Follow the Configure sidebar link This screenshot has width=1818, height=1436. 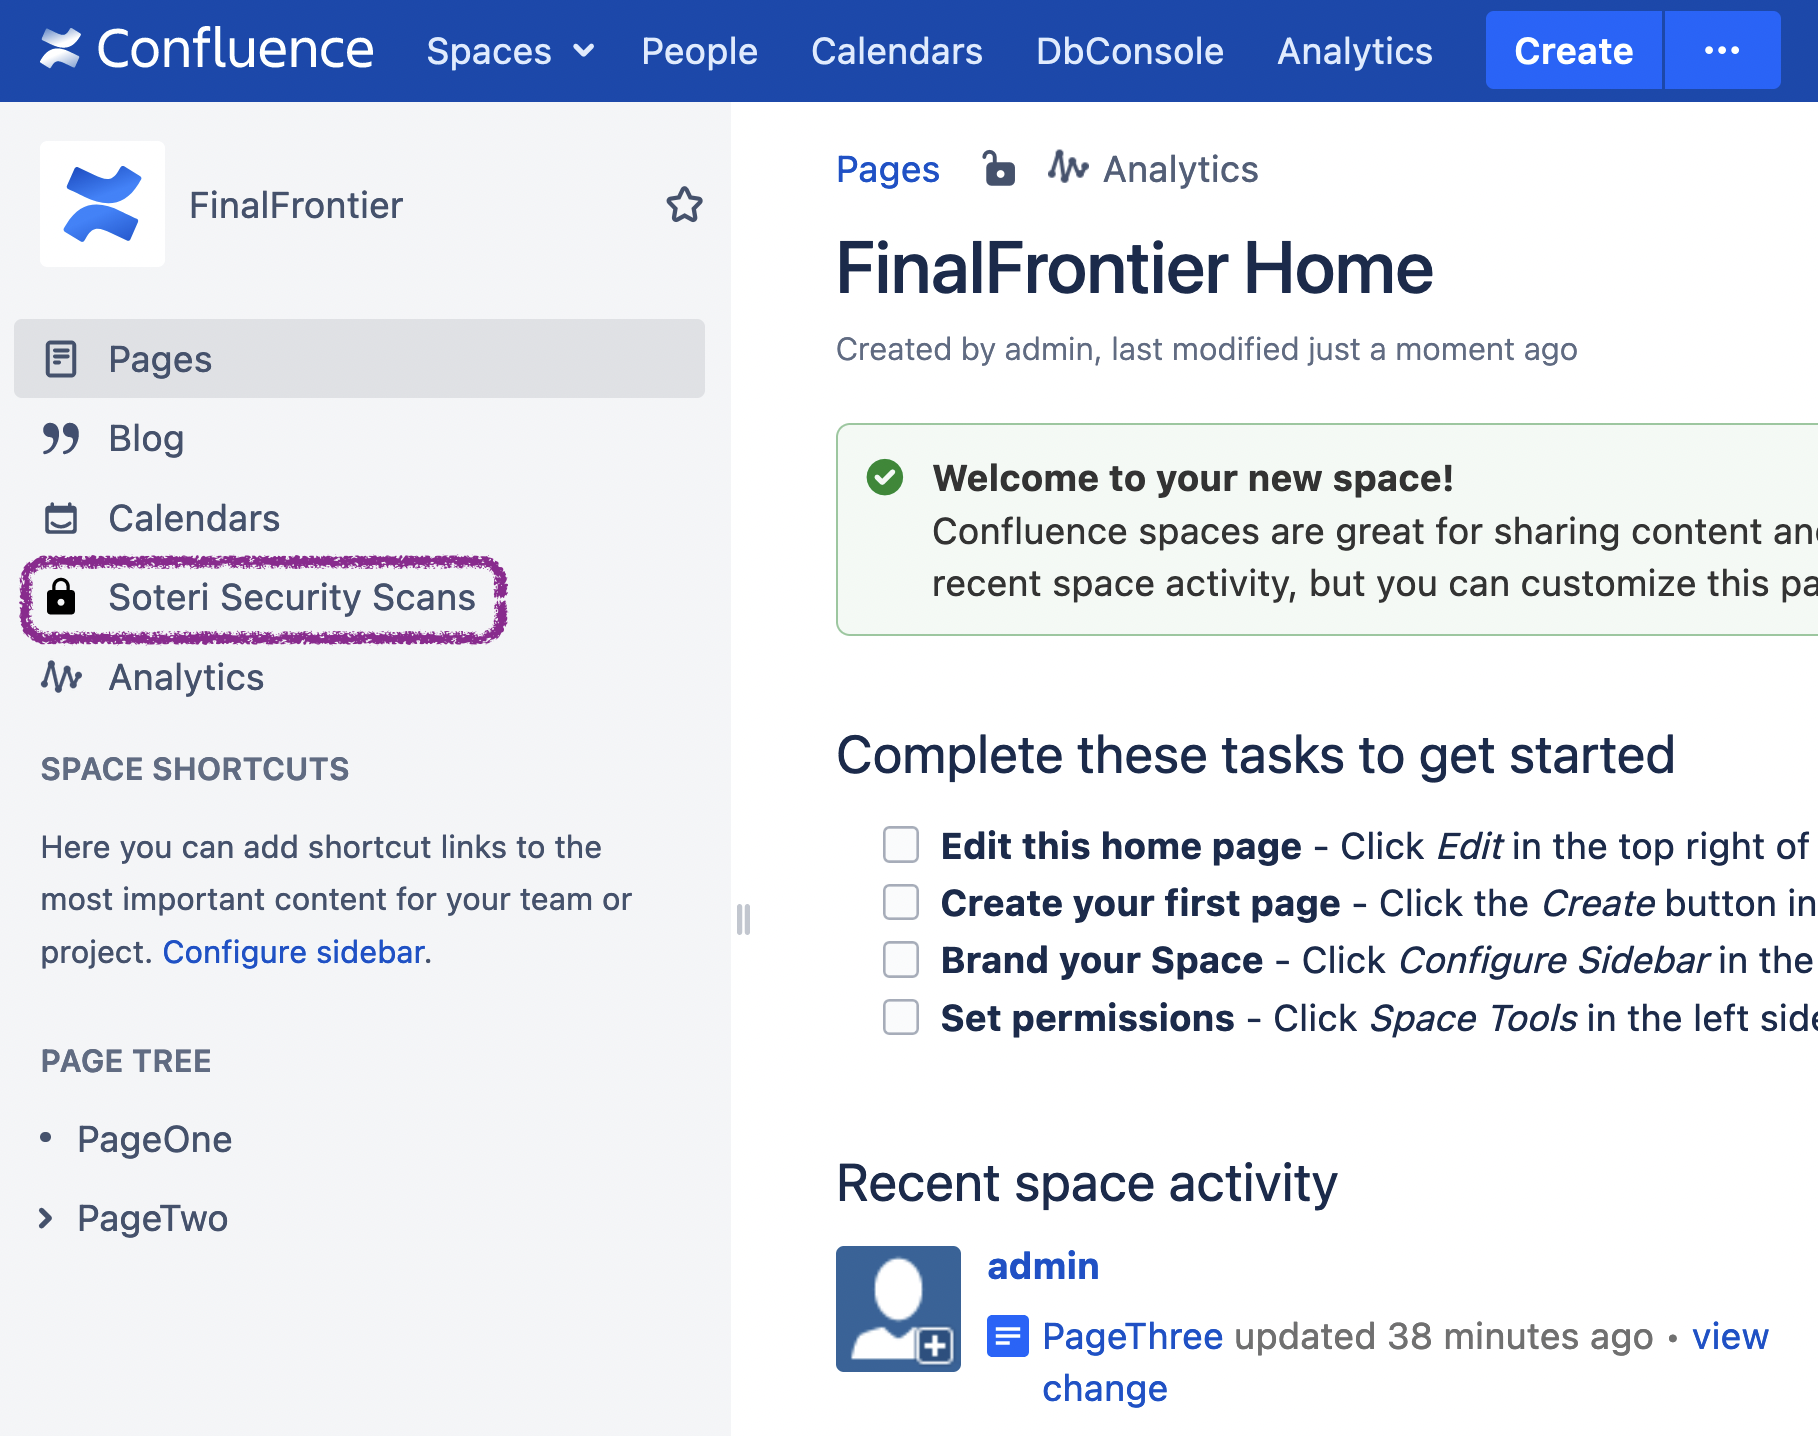[294, 952]
